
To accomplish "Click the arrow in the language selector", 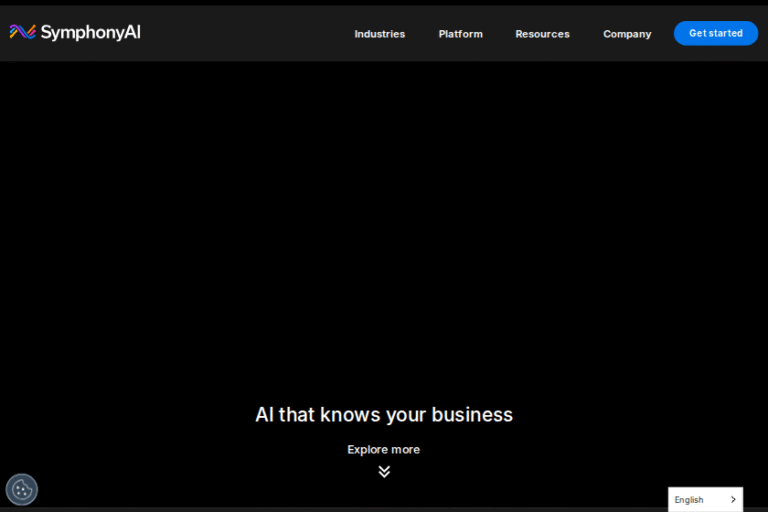I will click(x=732, y=499).
